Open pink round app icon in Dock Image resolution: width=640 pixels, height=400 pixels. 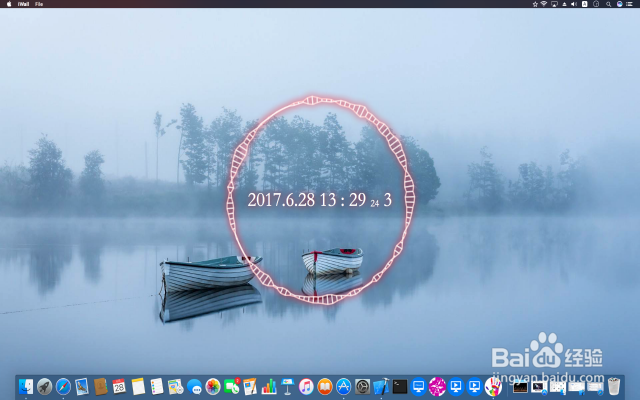437,386
